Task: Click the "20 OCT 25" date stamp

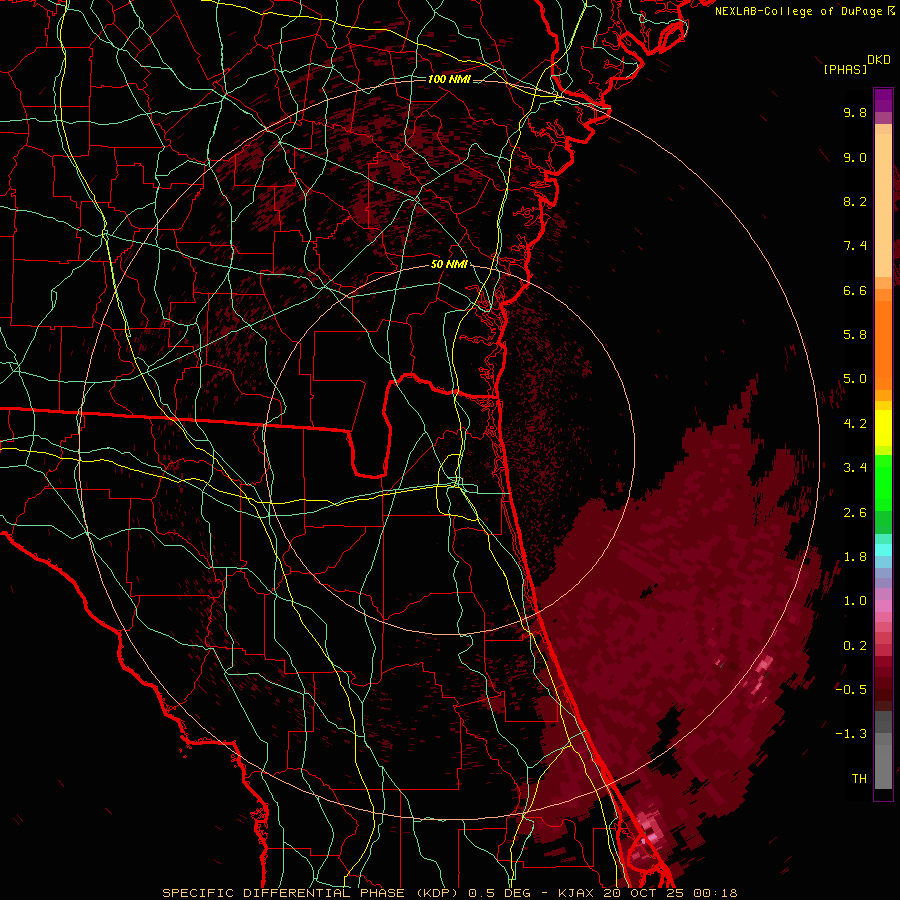Action: 642,893
